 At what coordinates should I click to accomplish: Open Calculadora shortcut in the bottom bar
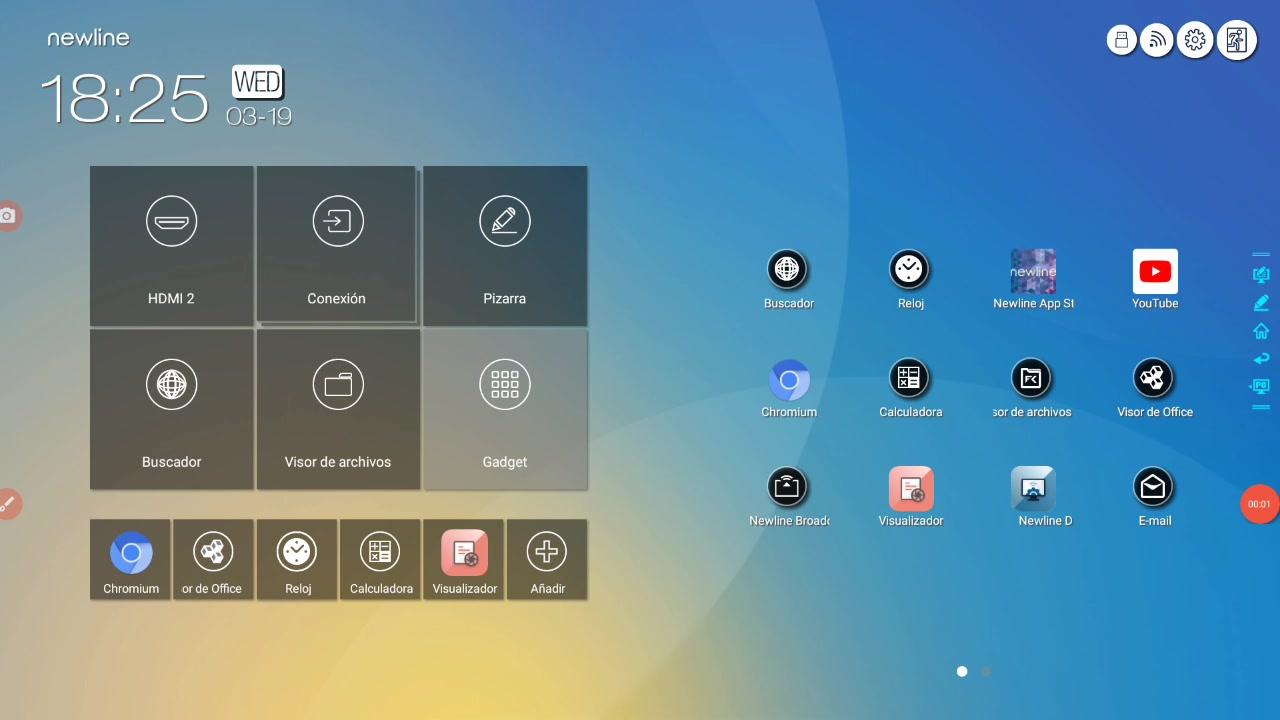pos(380,559)
